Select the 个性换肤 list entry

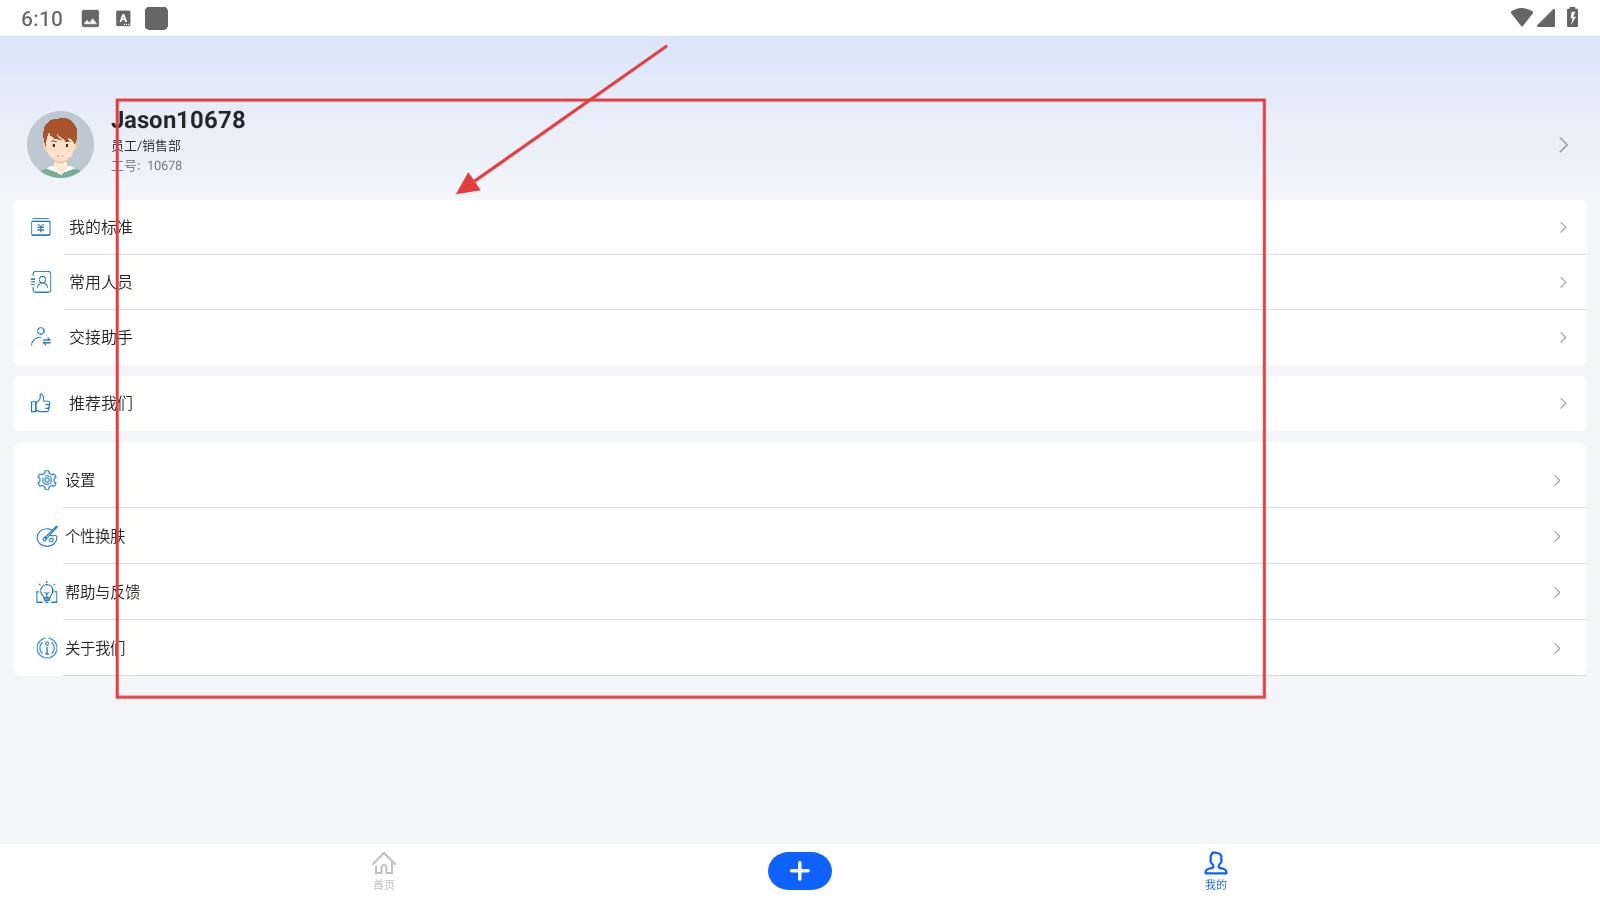(800, 536)
